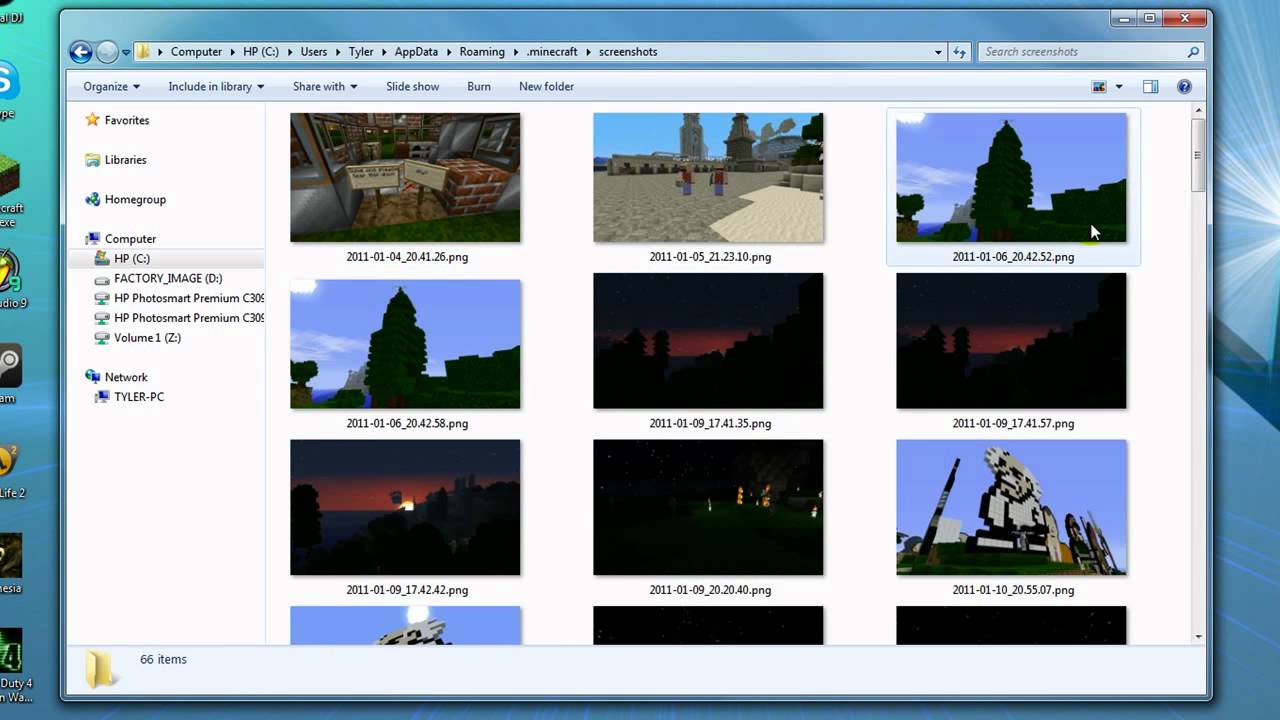Select thumbnail 2011-01-10_20.55.07.png
This screenshot has height=720, width=1280.
point(1011,508)
